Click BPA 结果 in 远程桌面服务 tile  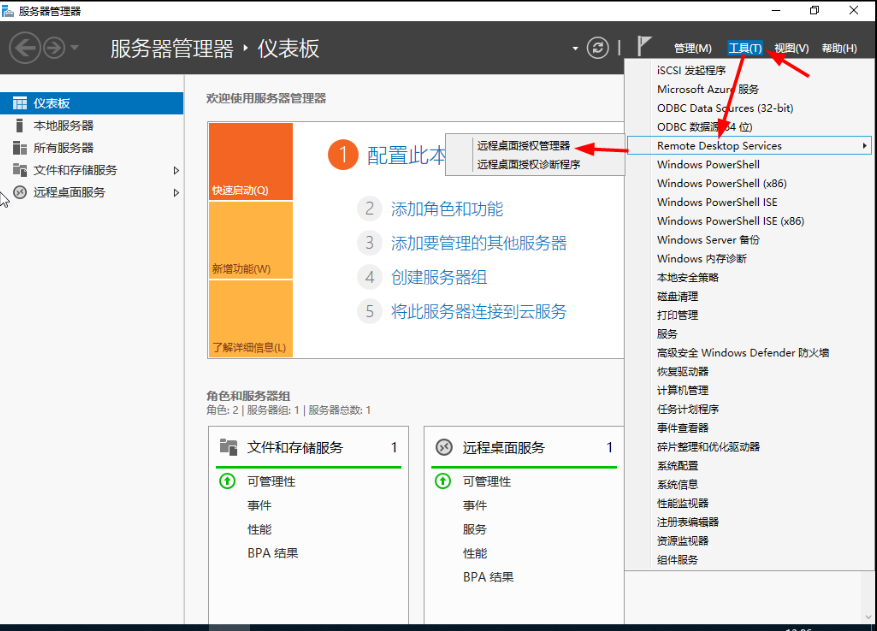pos(488,577)
